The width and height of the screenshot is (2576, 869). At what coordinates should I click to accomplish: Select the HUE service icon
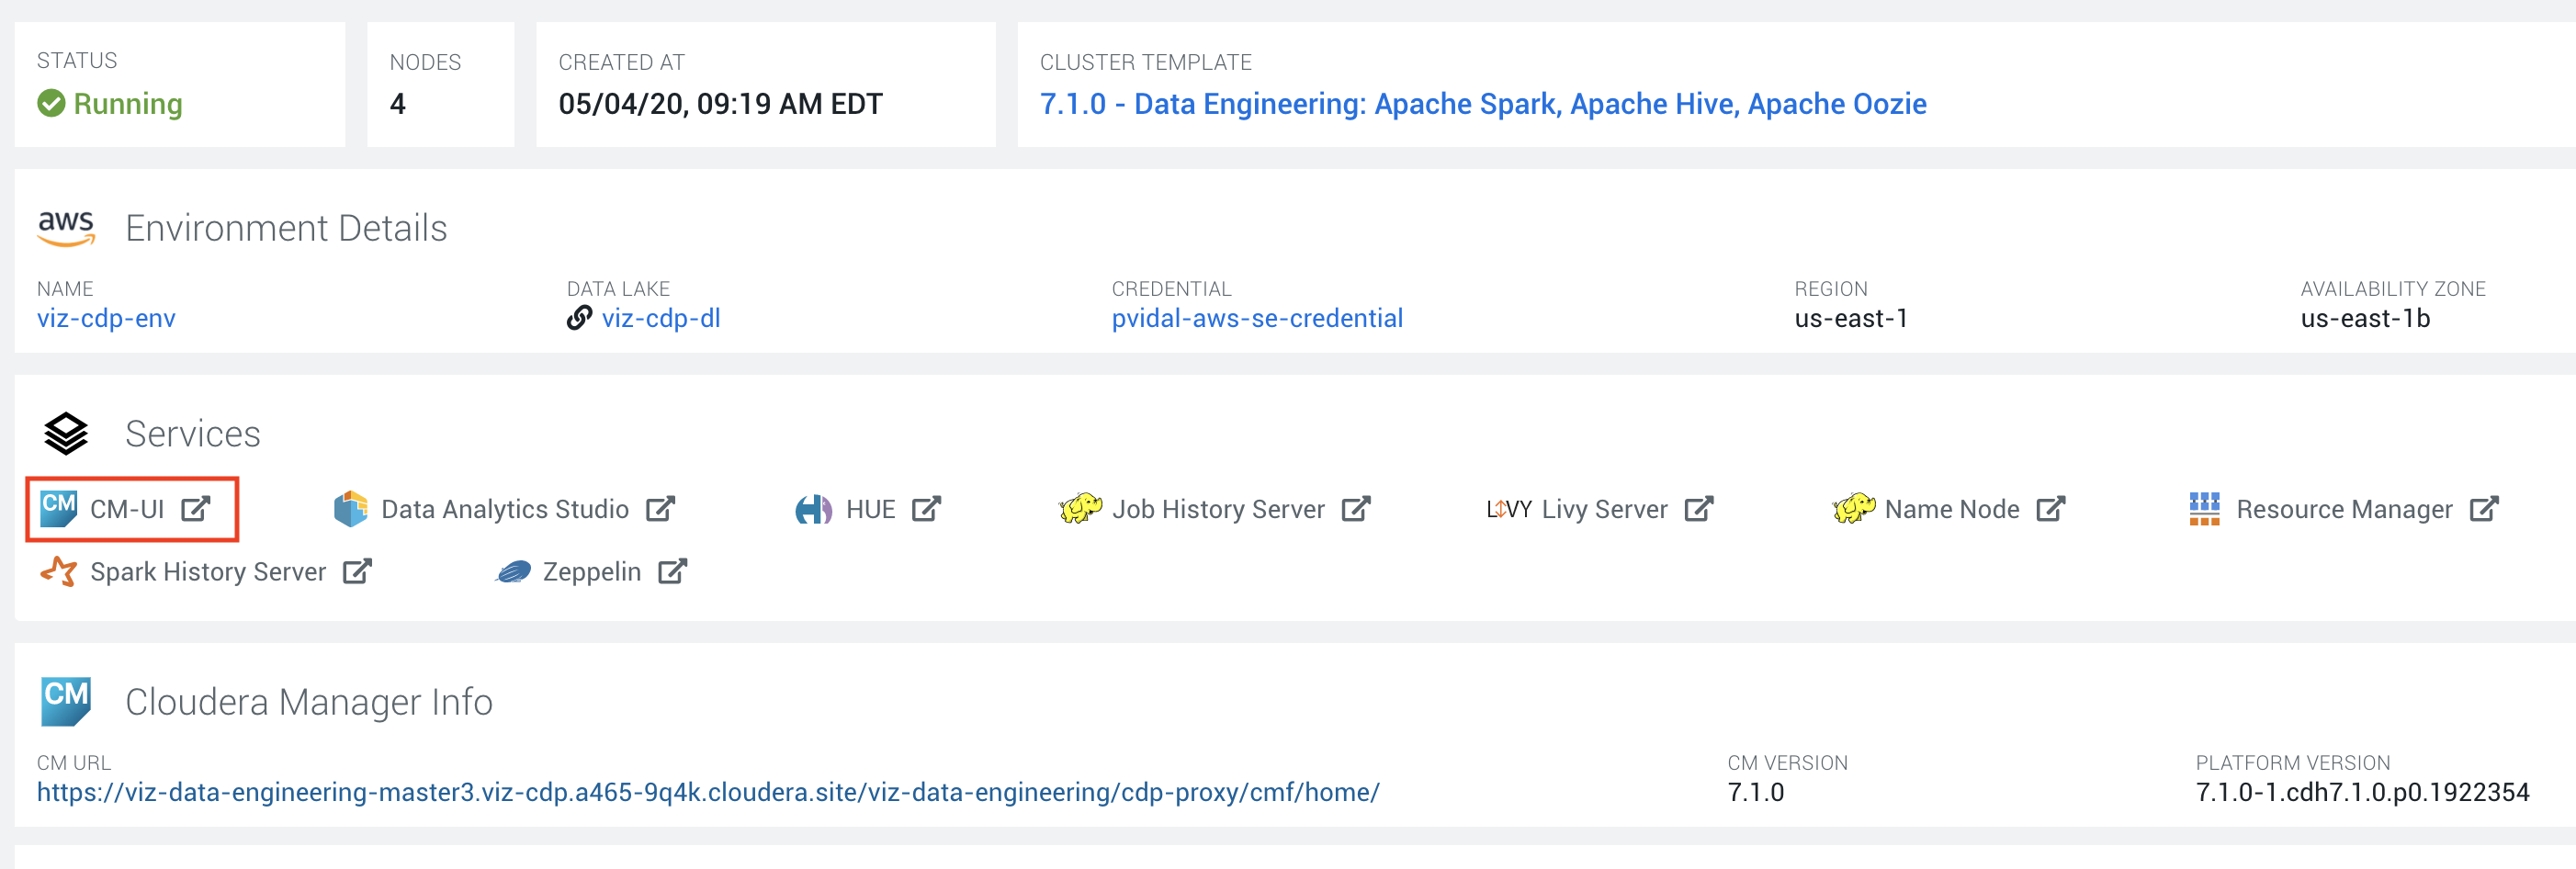816,509
